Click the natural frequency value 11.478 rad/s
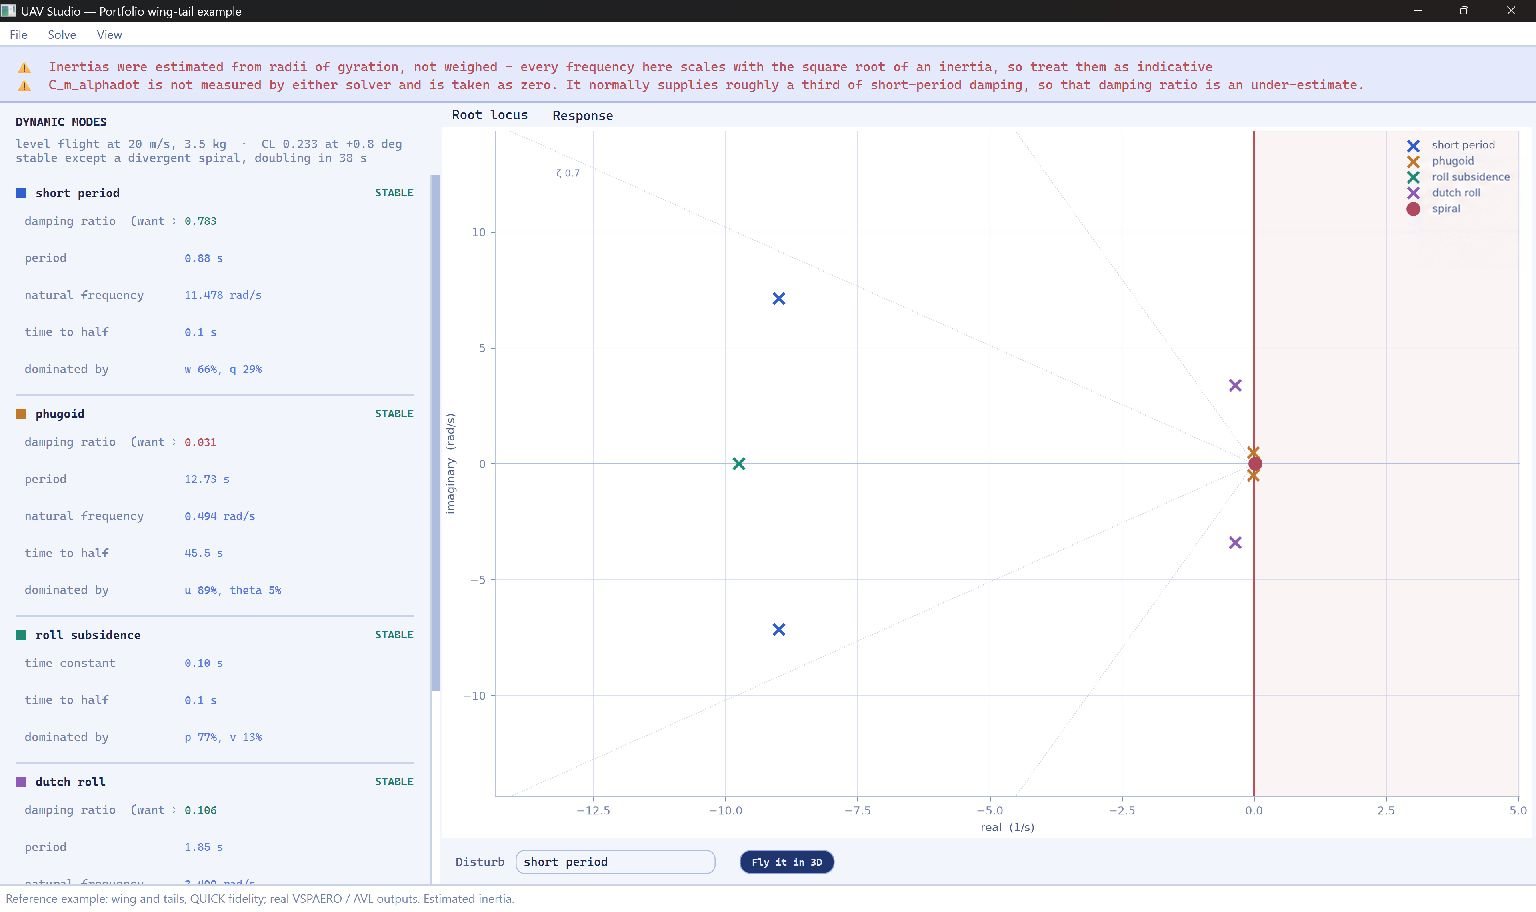This screenshot has width=1536, height=912. tap(223, 295)
